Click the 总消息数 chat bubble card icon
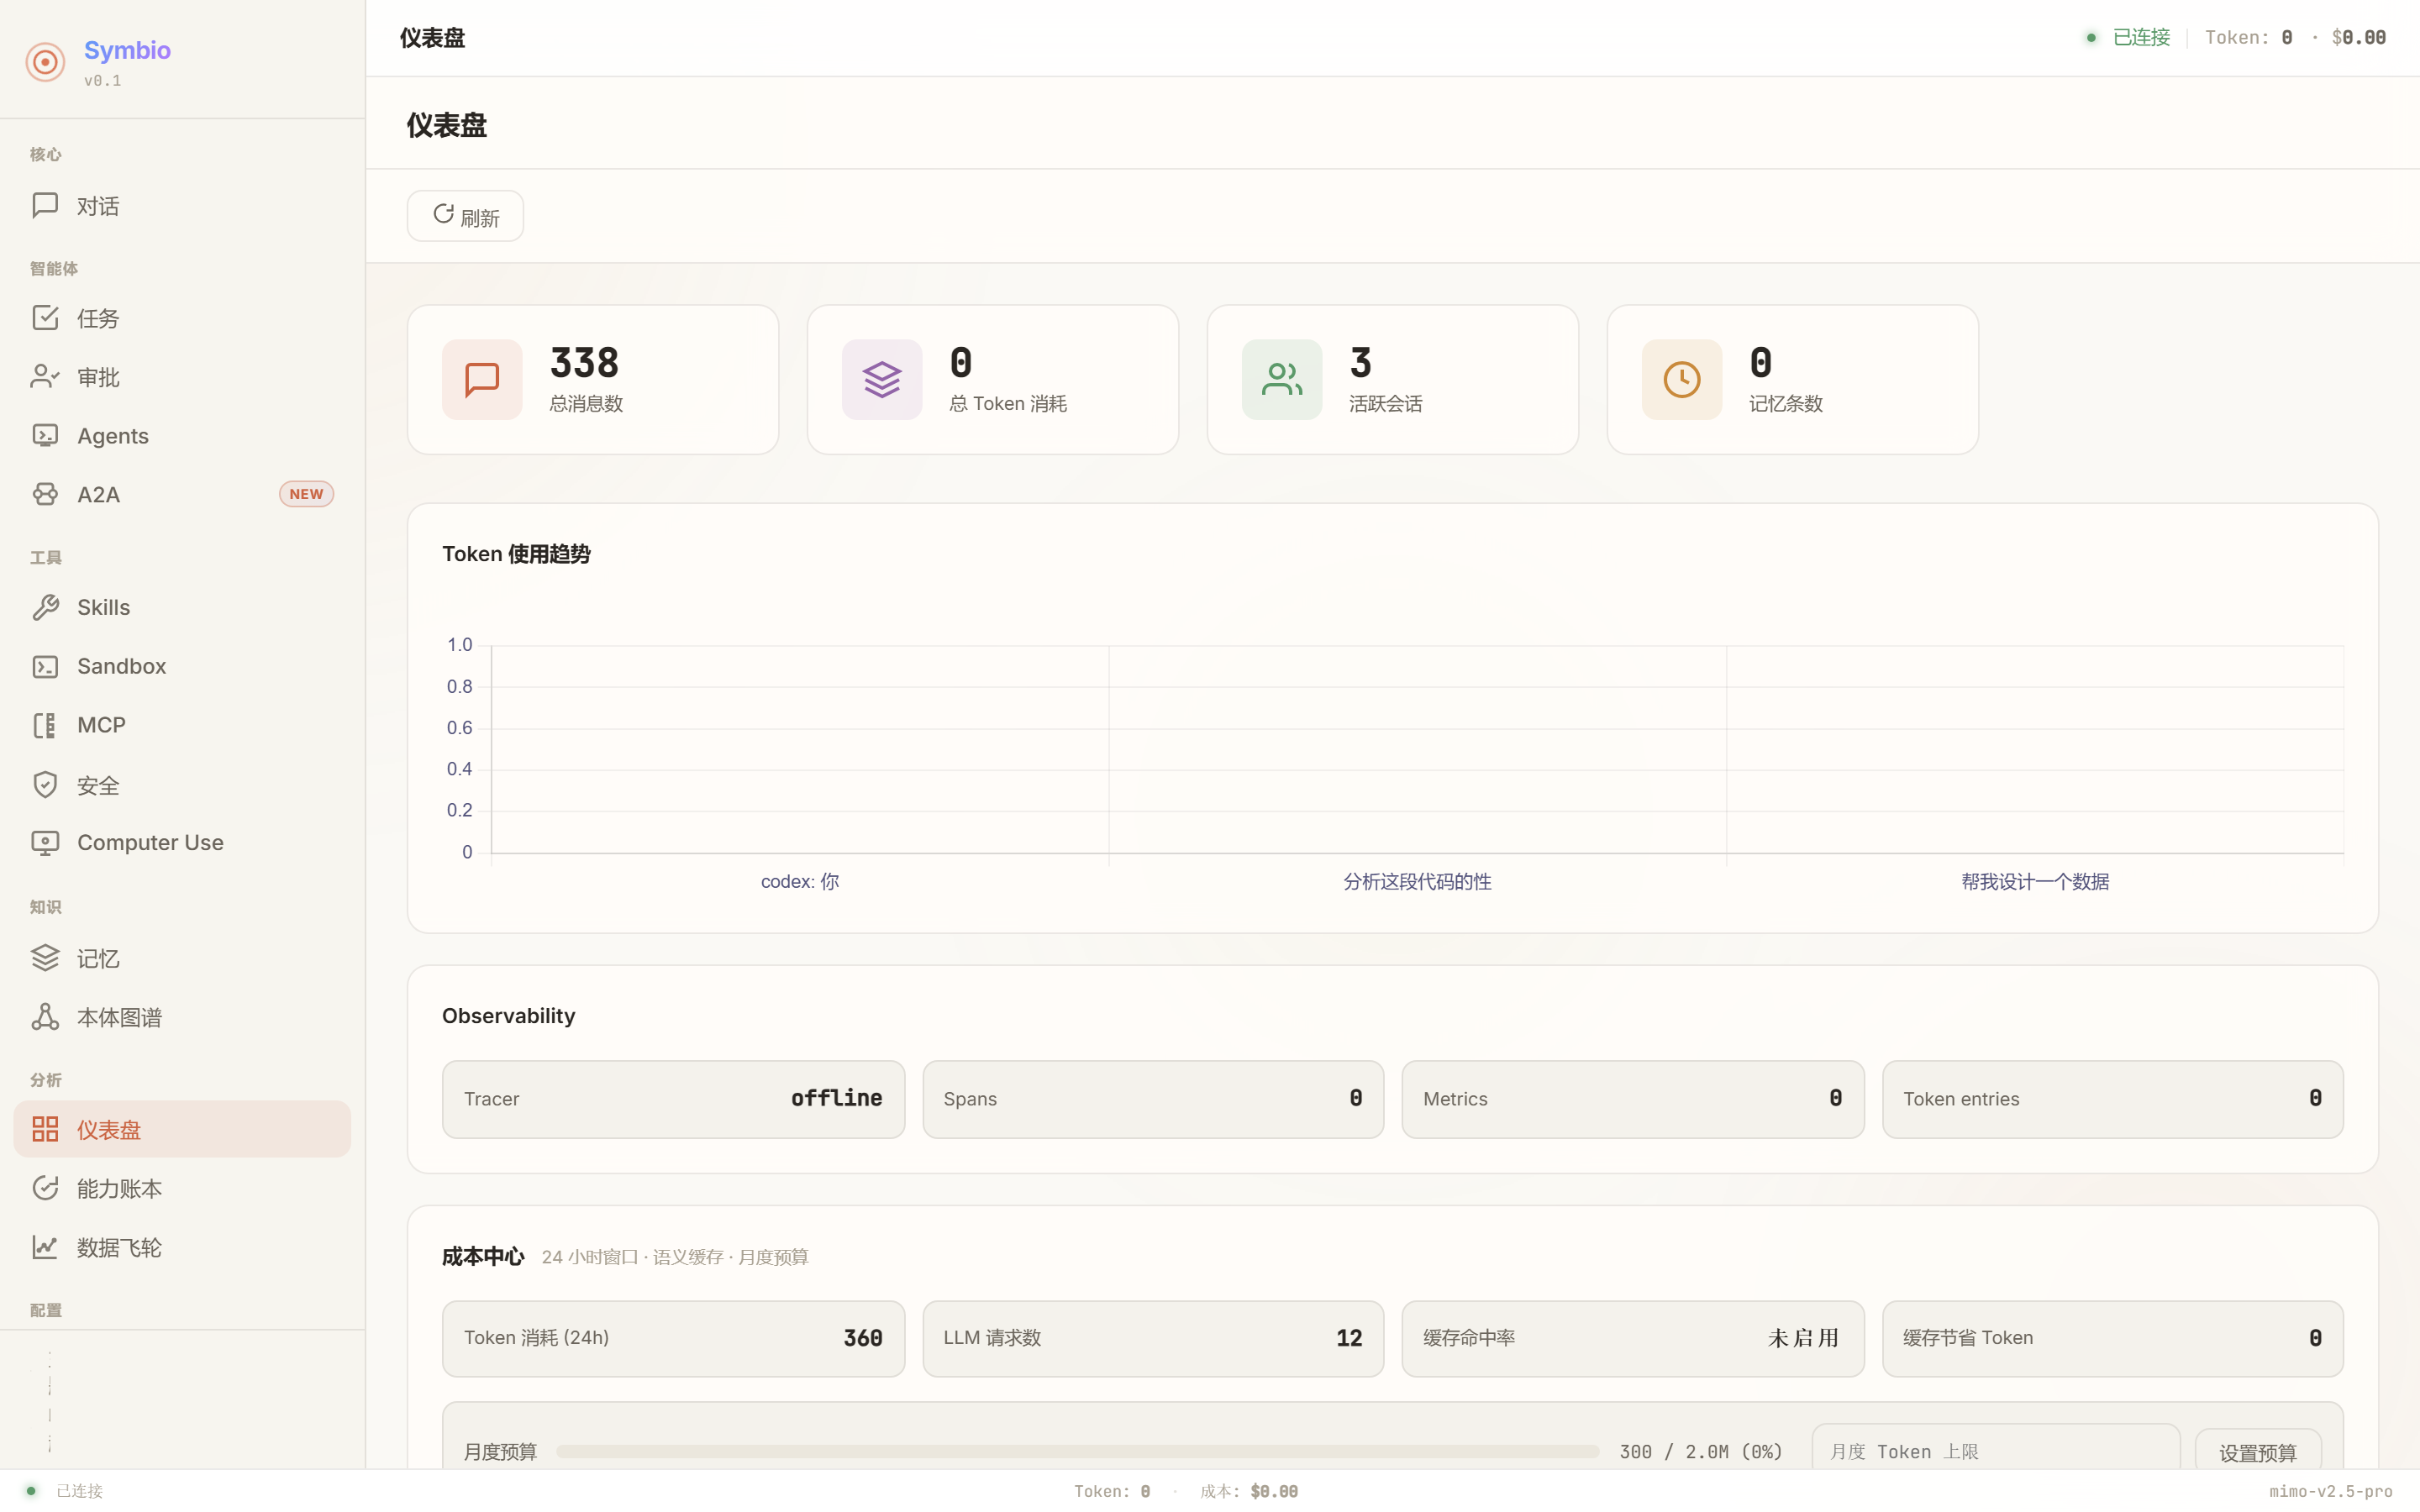This screenshot has width=2420, height=1512. coord(482,380)
